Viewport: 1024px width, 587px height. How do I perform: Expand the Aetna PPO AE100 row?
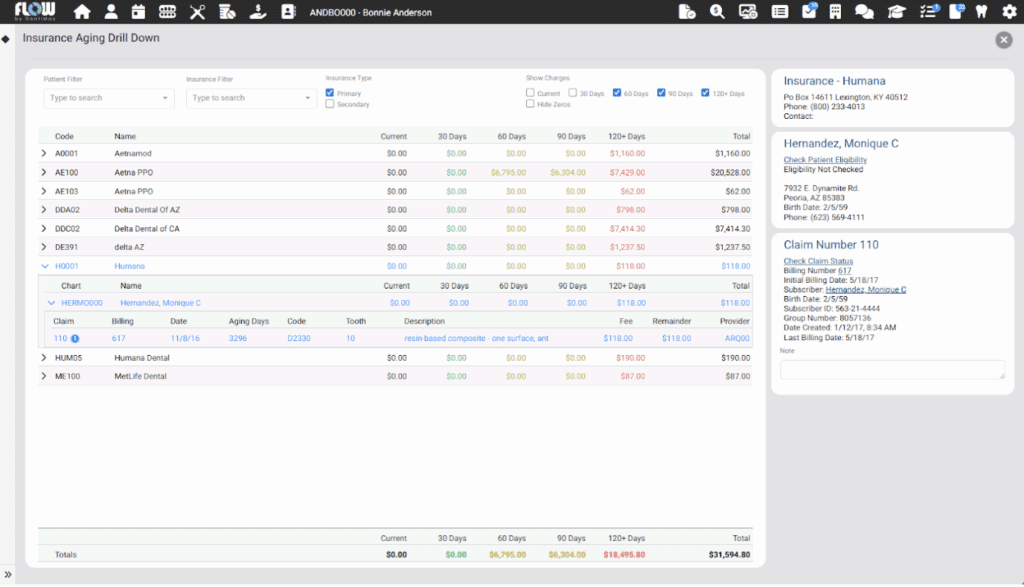click(x=44, y=172)
